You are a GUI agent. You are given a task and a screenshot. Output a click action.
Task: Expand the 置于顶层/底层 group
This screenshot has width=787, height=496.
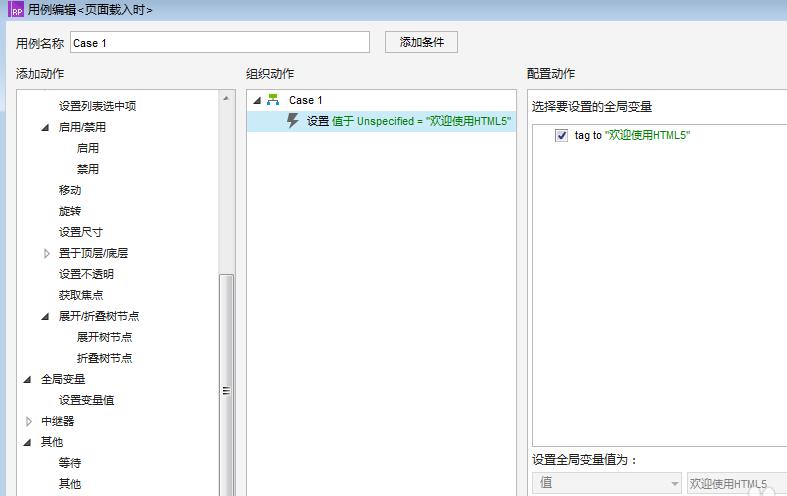47,254
